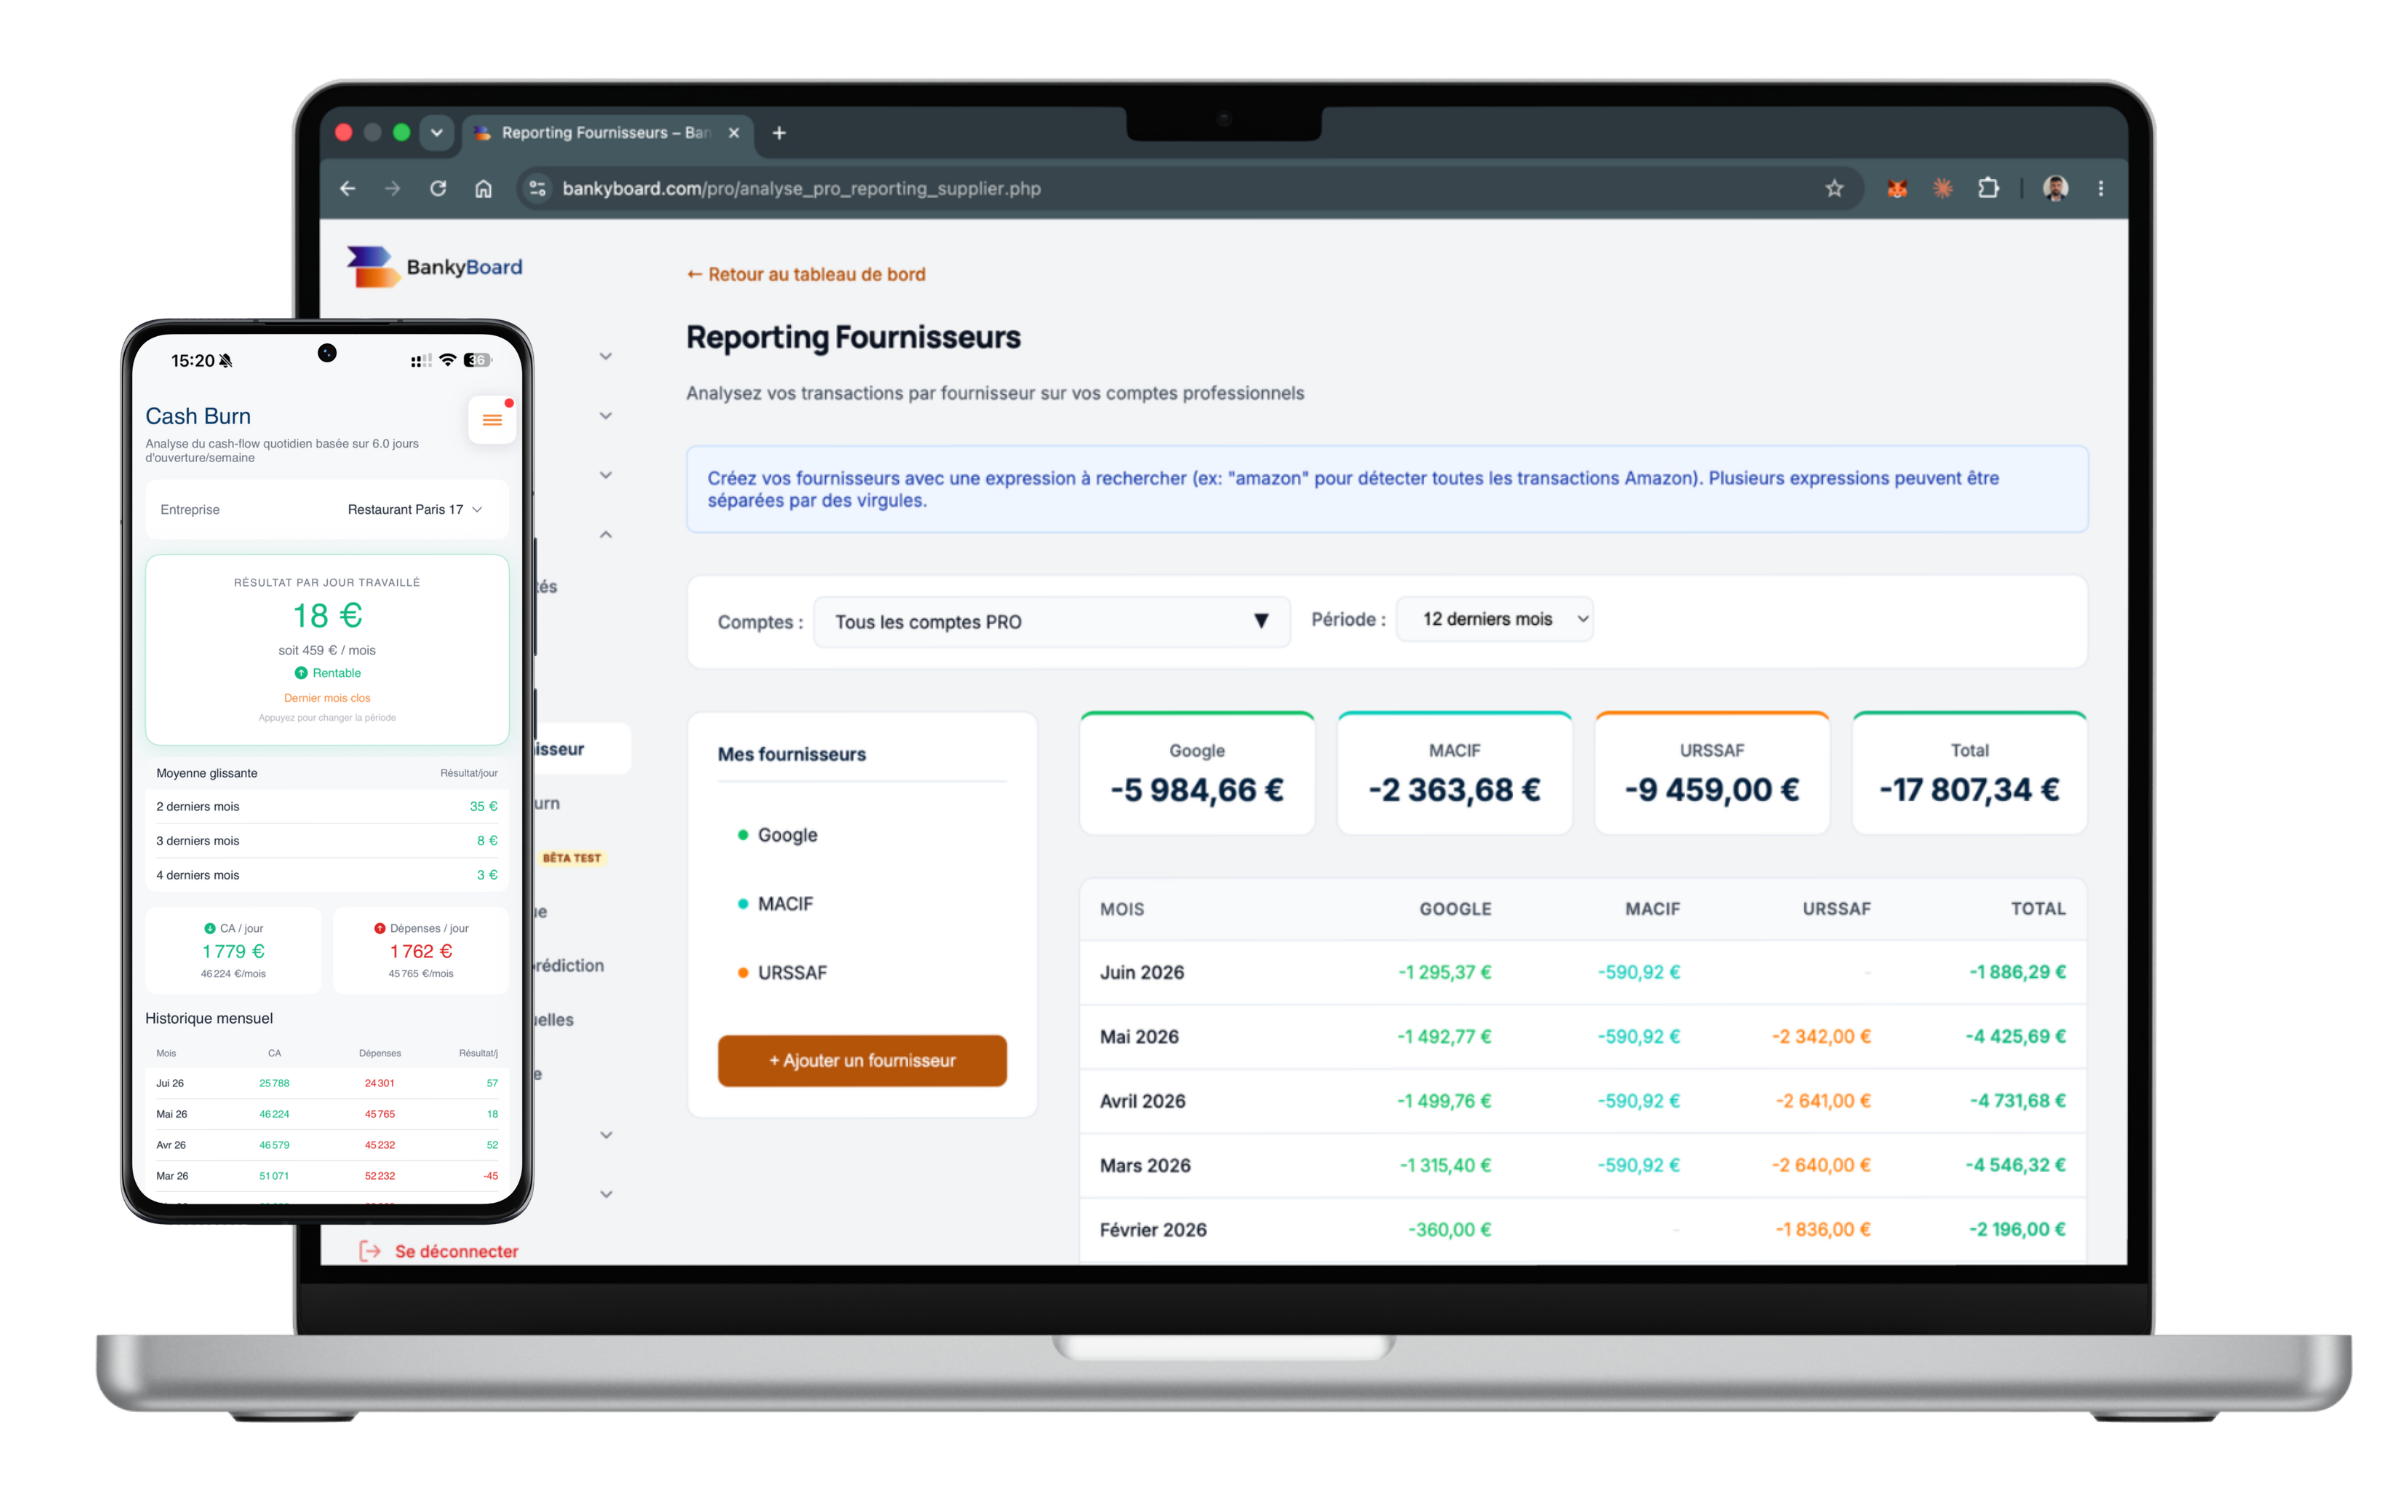Click the Reporting Fournisseurs tab title
Image resolution: width=2400 pixels, height=1500 pixels.
coord(606,133)
